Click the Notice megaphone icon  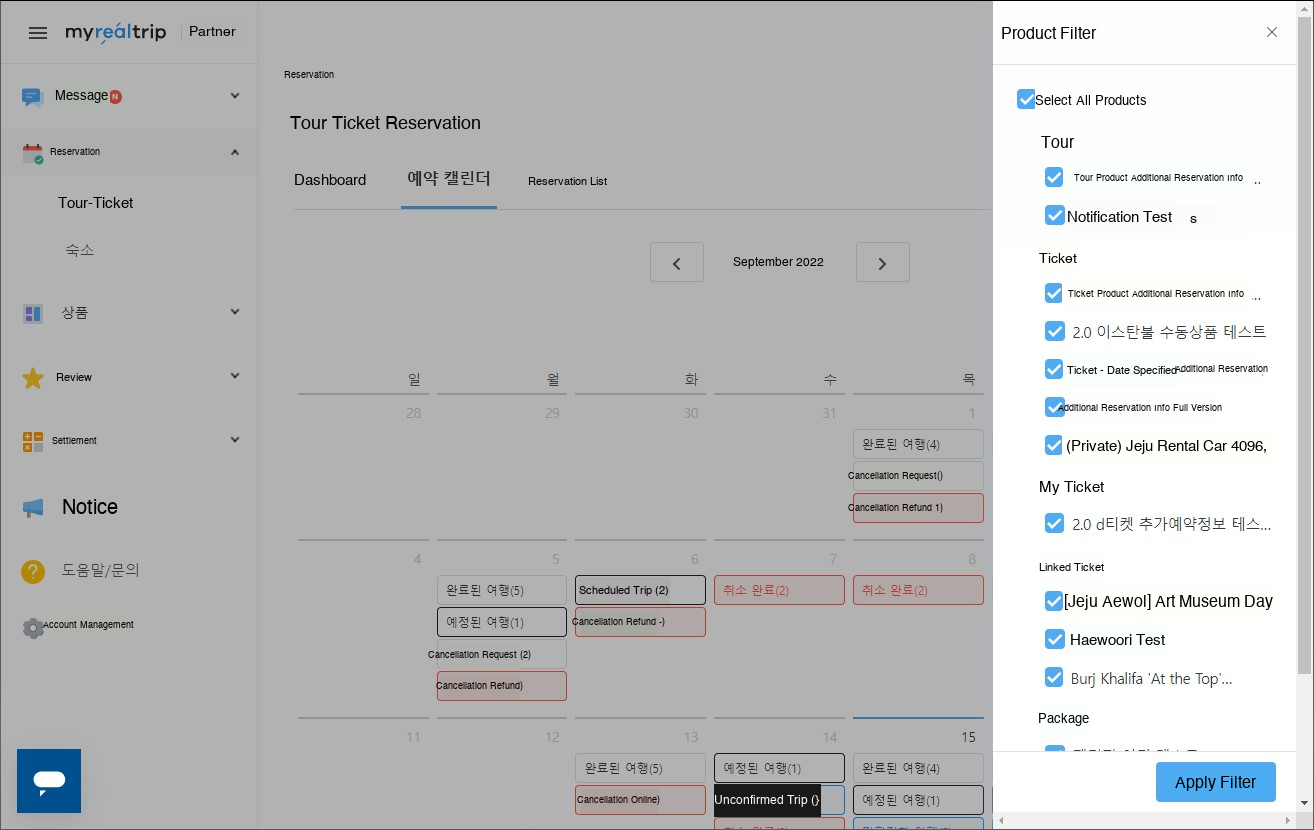(33, 508)
